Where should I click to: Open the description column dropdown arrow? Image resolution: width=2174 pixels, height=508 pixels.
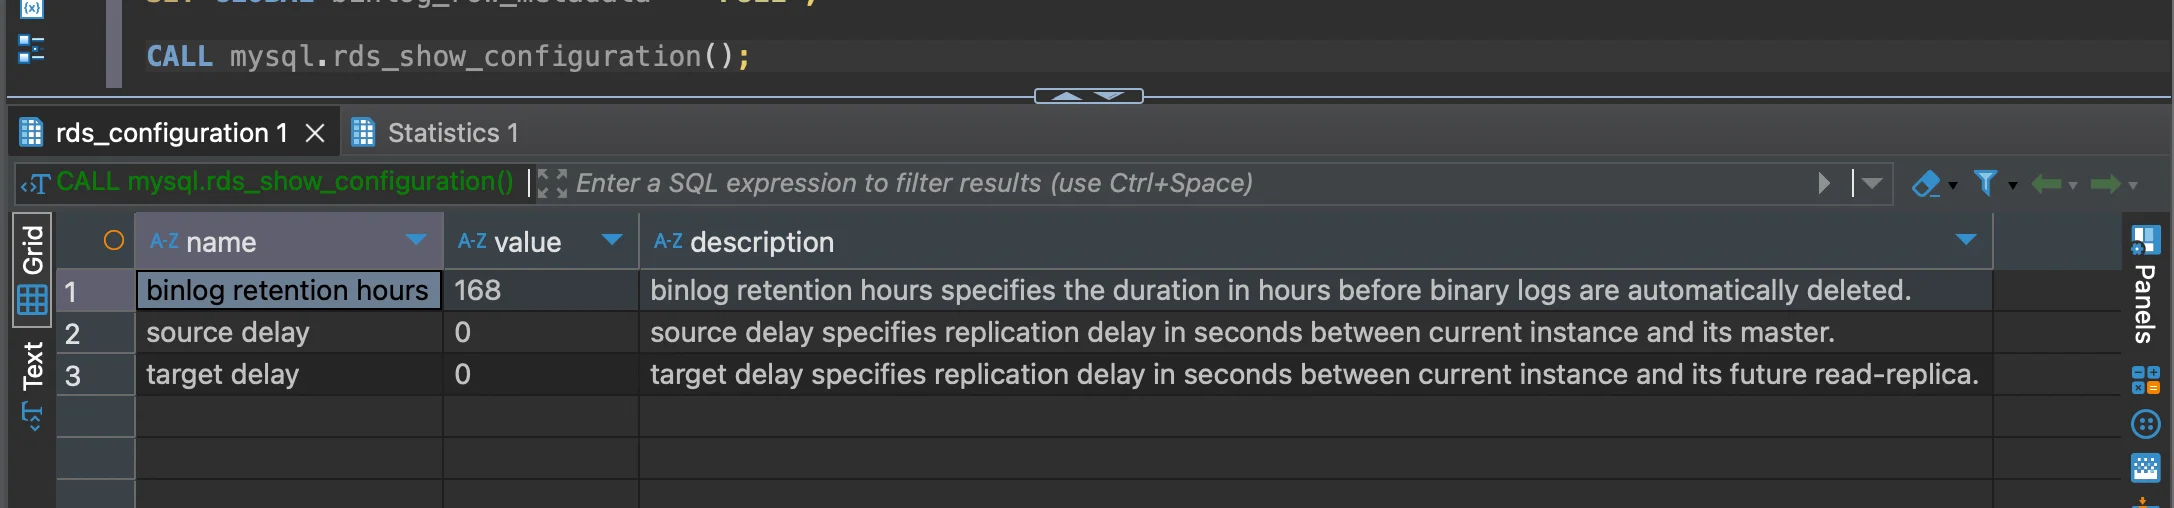coord(1965,240)
